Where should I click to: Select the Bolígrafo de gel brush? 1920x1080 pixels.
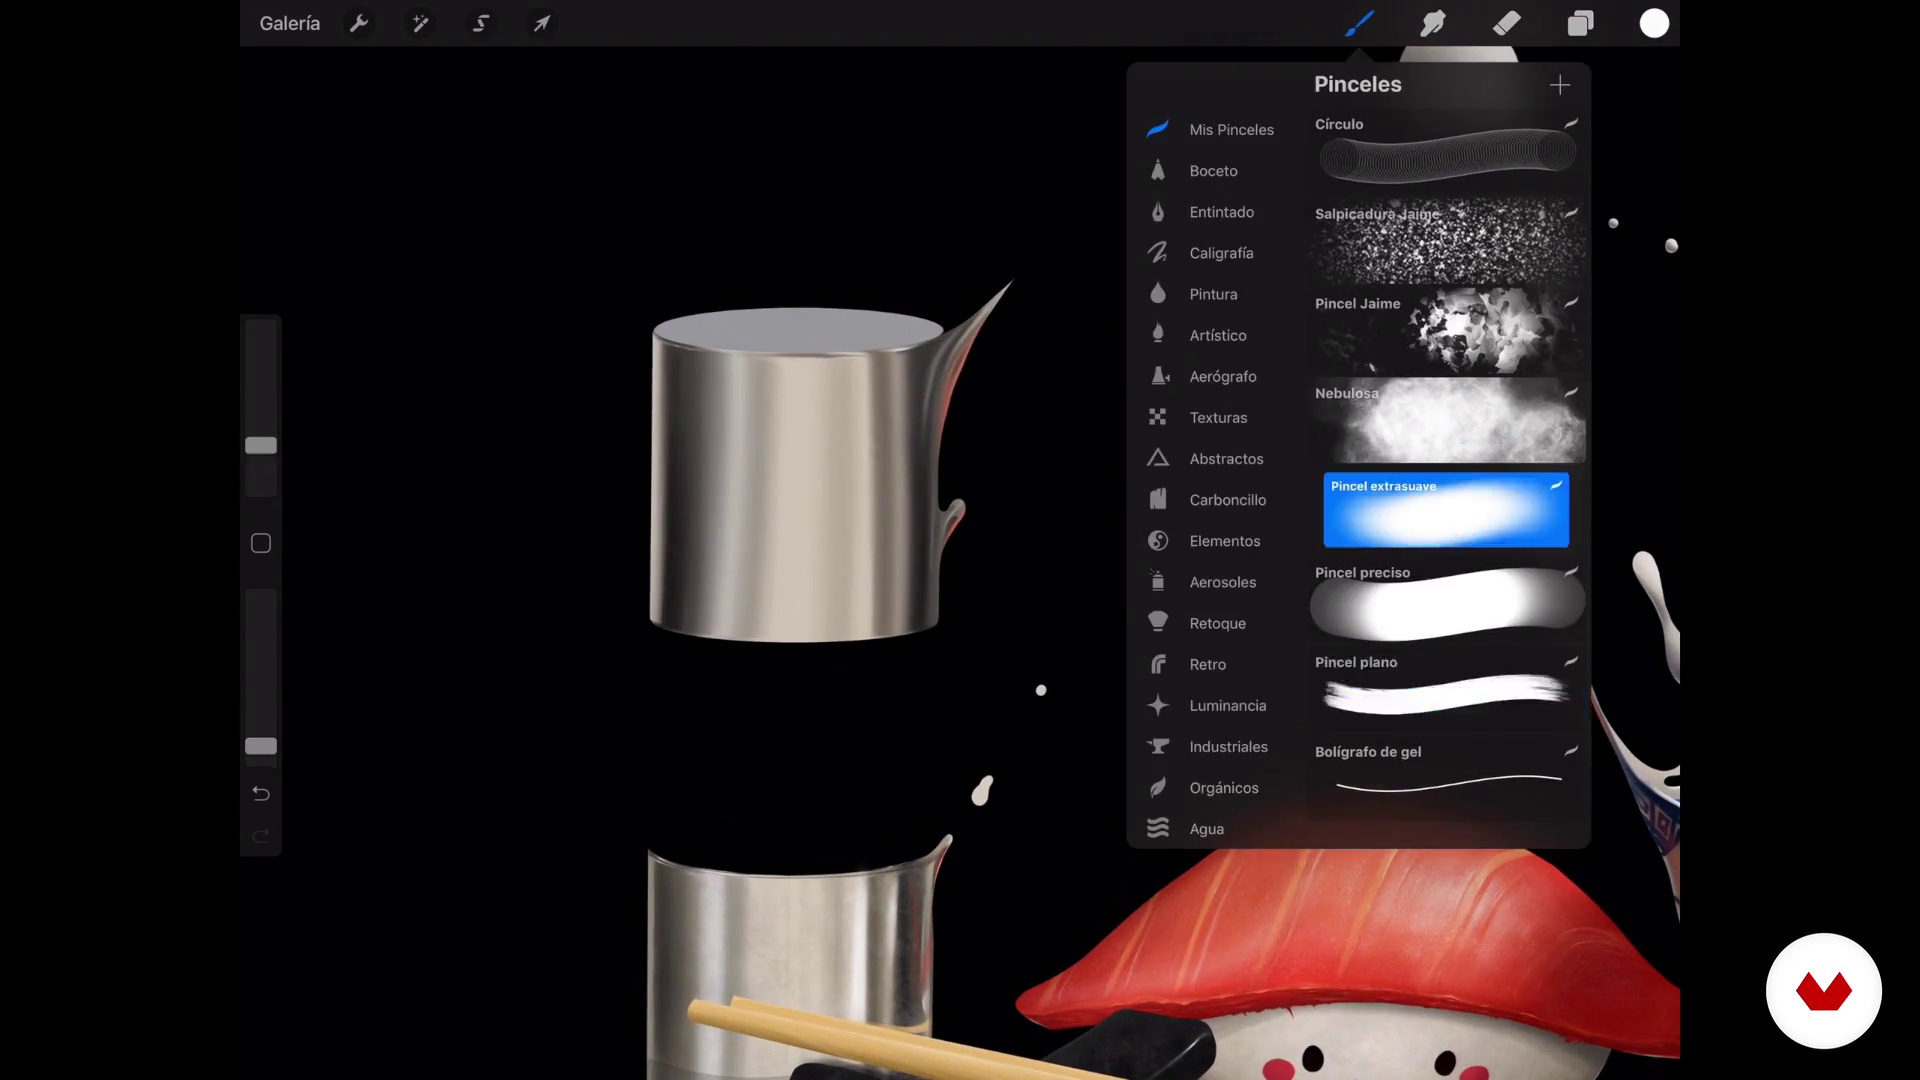(1447, 778)
